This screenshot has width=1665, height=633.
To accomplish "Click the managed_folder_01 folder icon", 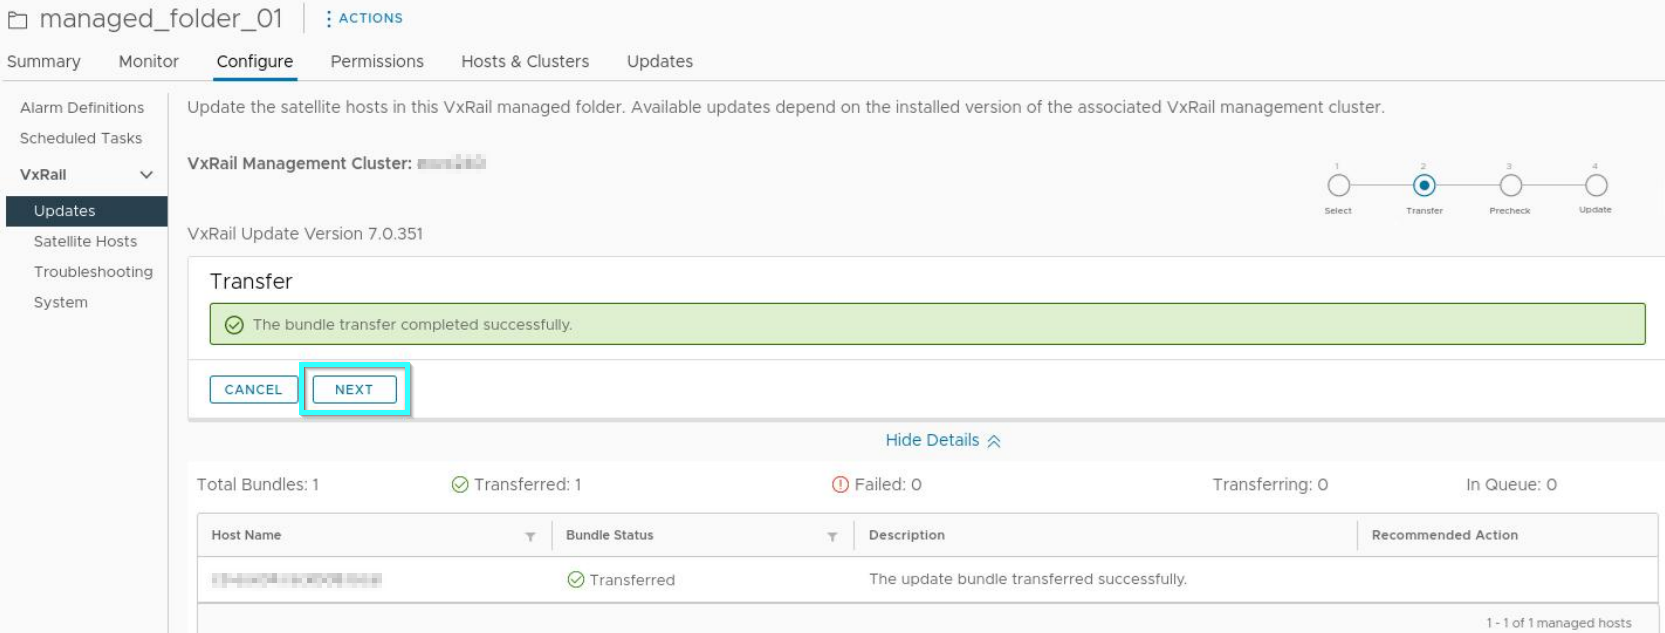I will coord(18,19).
